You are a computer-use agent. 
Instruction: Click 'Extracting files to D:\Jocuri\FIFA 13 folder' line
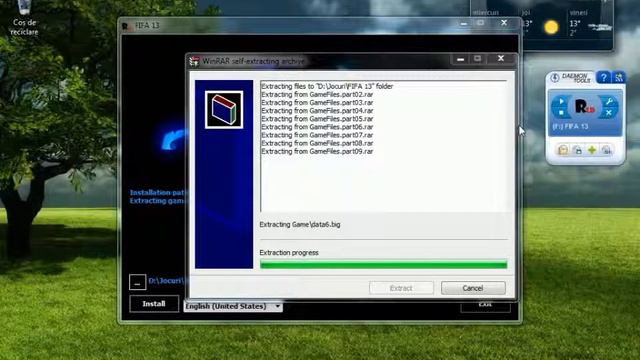tap(327, 86)
